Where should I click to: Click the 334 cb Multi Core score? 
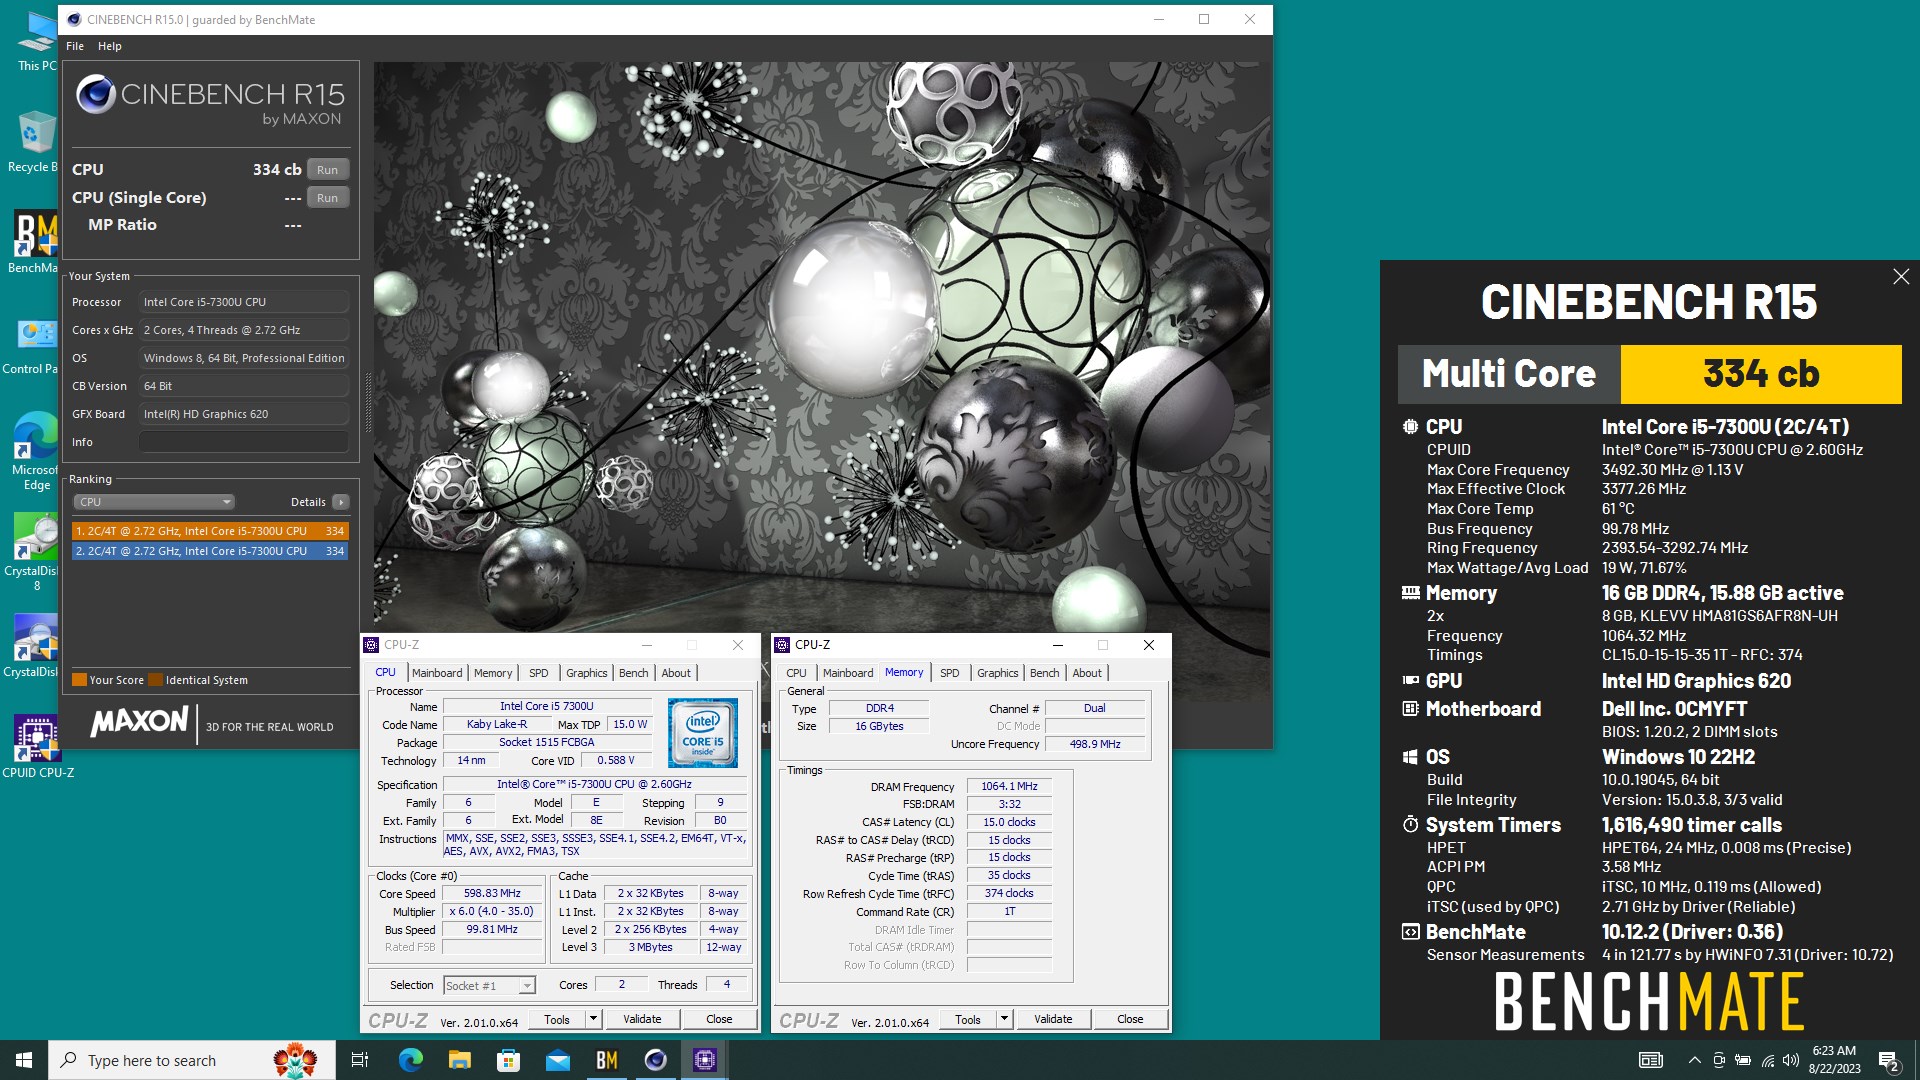click(x=1761, y=374)
